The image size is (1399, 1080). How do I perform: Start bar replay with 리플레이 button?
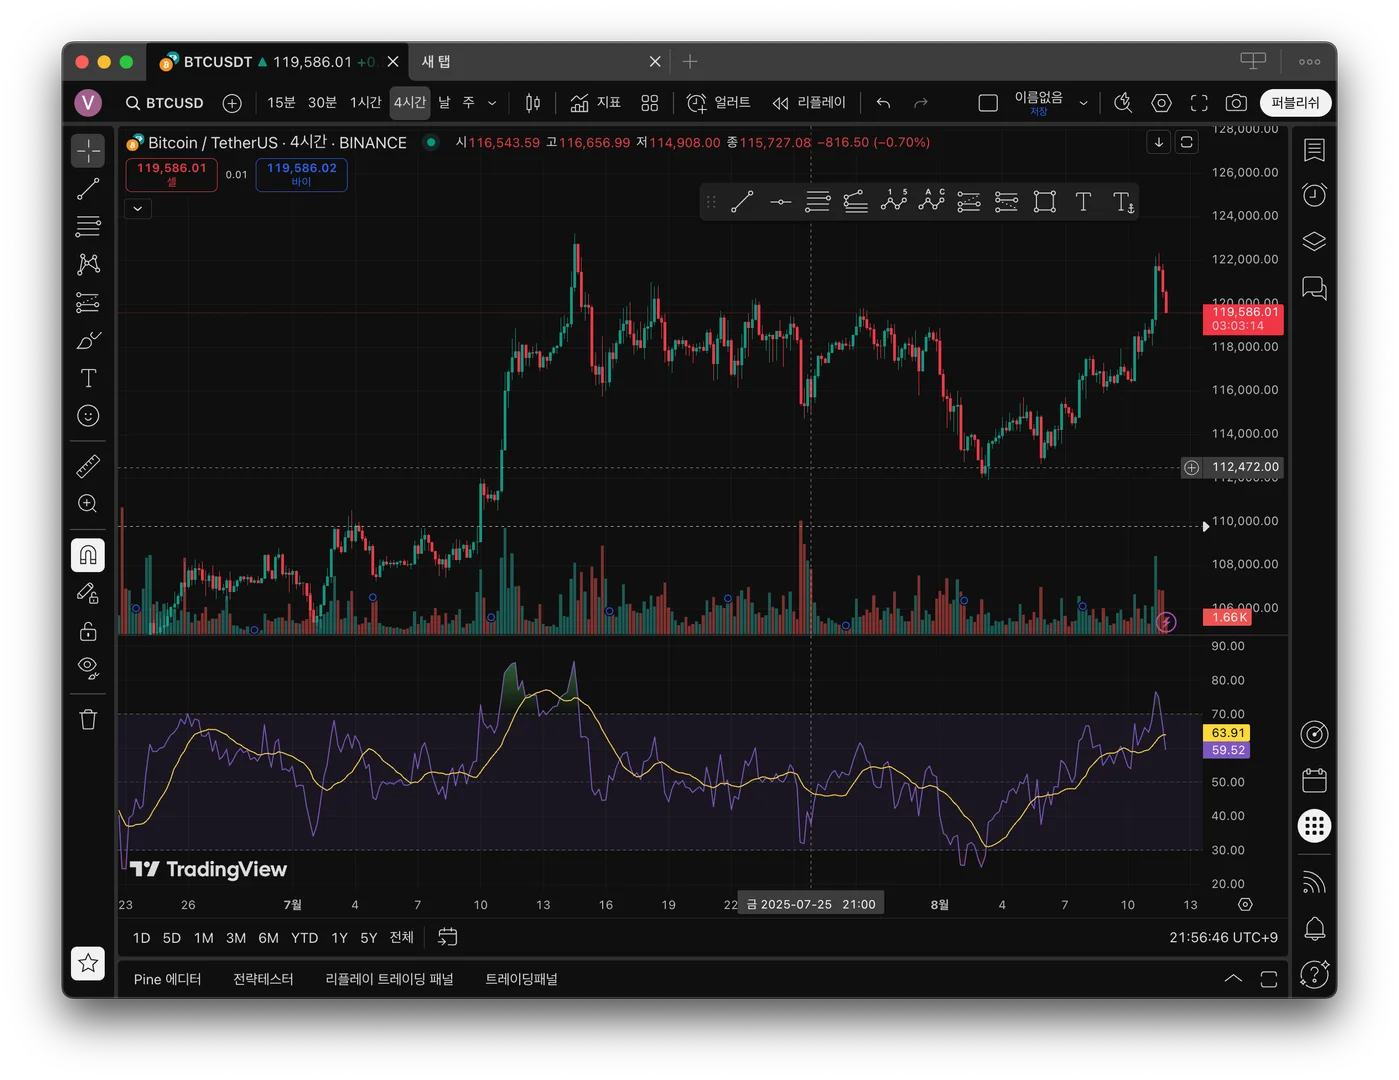[x=809, y=103]
